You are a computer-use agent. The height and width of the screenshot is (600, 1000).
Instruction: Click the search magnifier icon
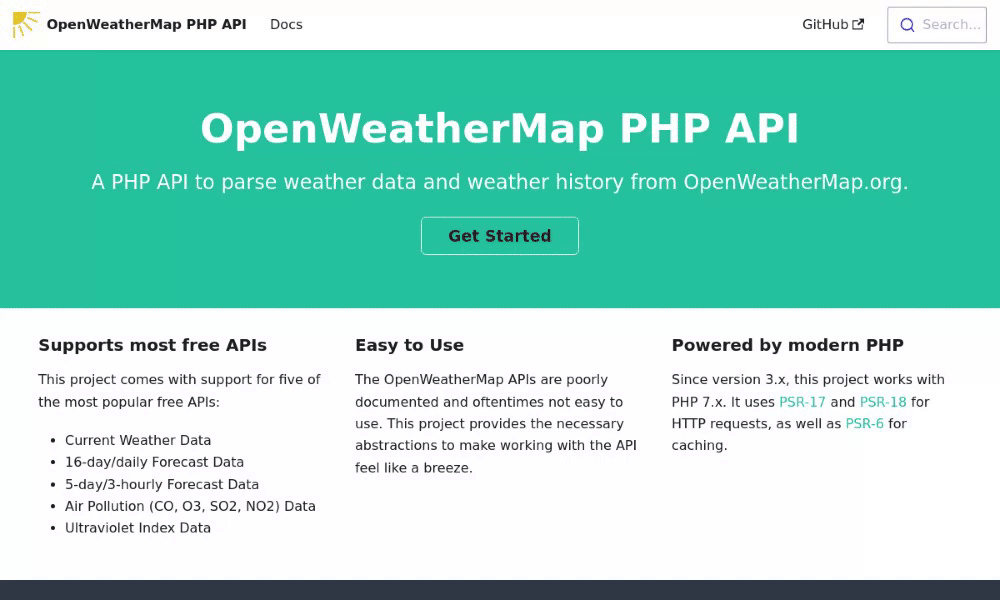(907, 25)
